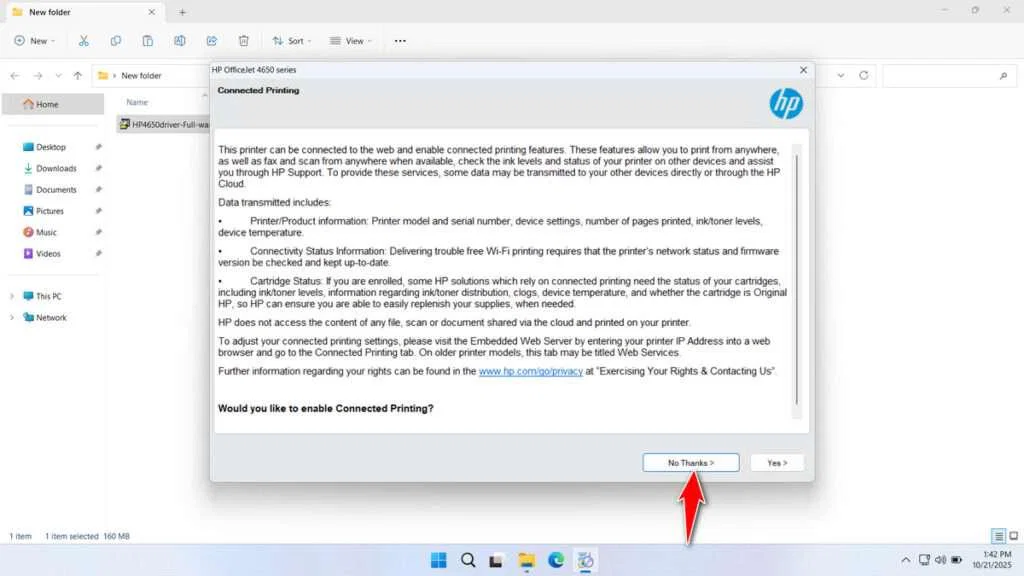Click the Refresh icon beside the address bar
The width and height of the screenshot is (1024, 576).
[x=865, y=75]
